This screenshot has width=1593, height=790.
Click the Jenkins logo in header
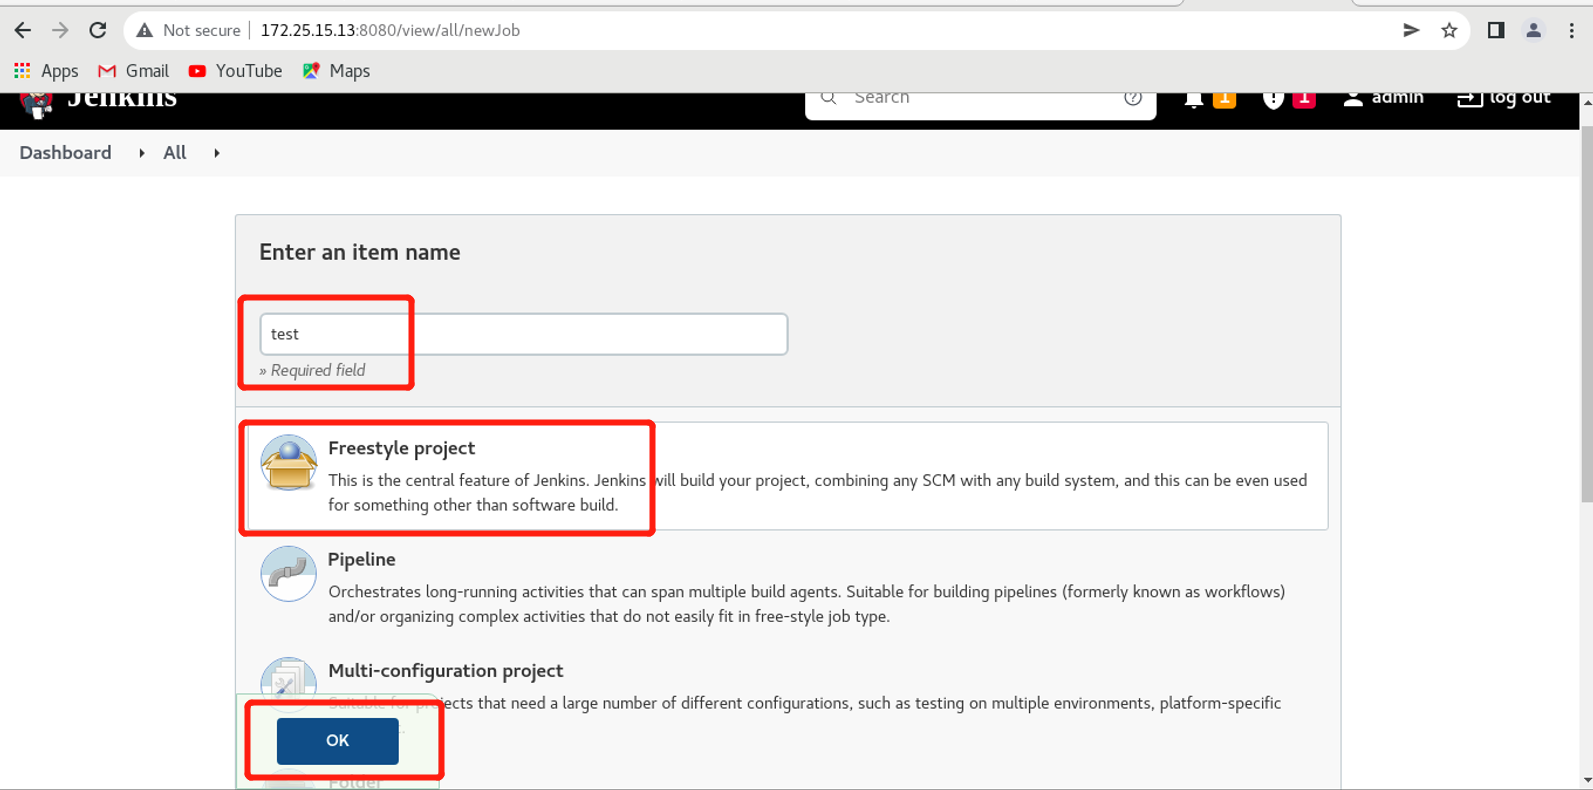coord(98,103)
